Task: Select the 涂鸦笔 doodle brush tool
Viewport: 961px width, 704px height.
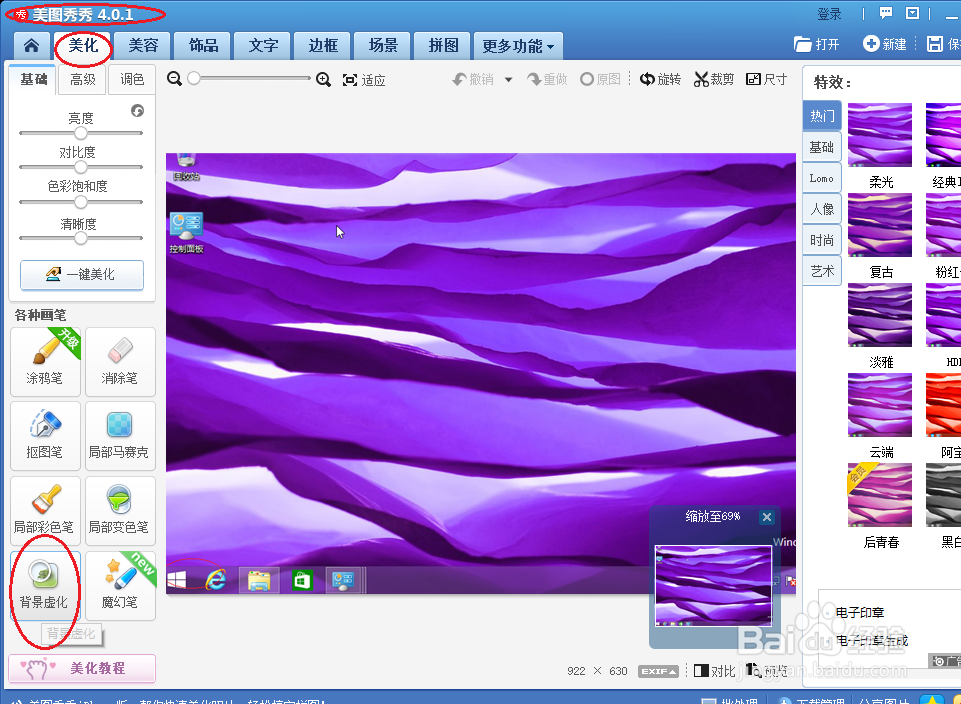Action: pyautogui.click(x=45, y=361)
